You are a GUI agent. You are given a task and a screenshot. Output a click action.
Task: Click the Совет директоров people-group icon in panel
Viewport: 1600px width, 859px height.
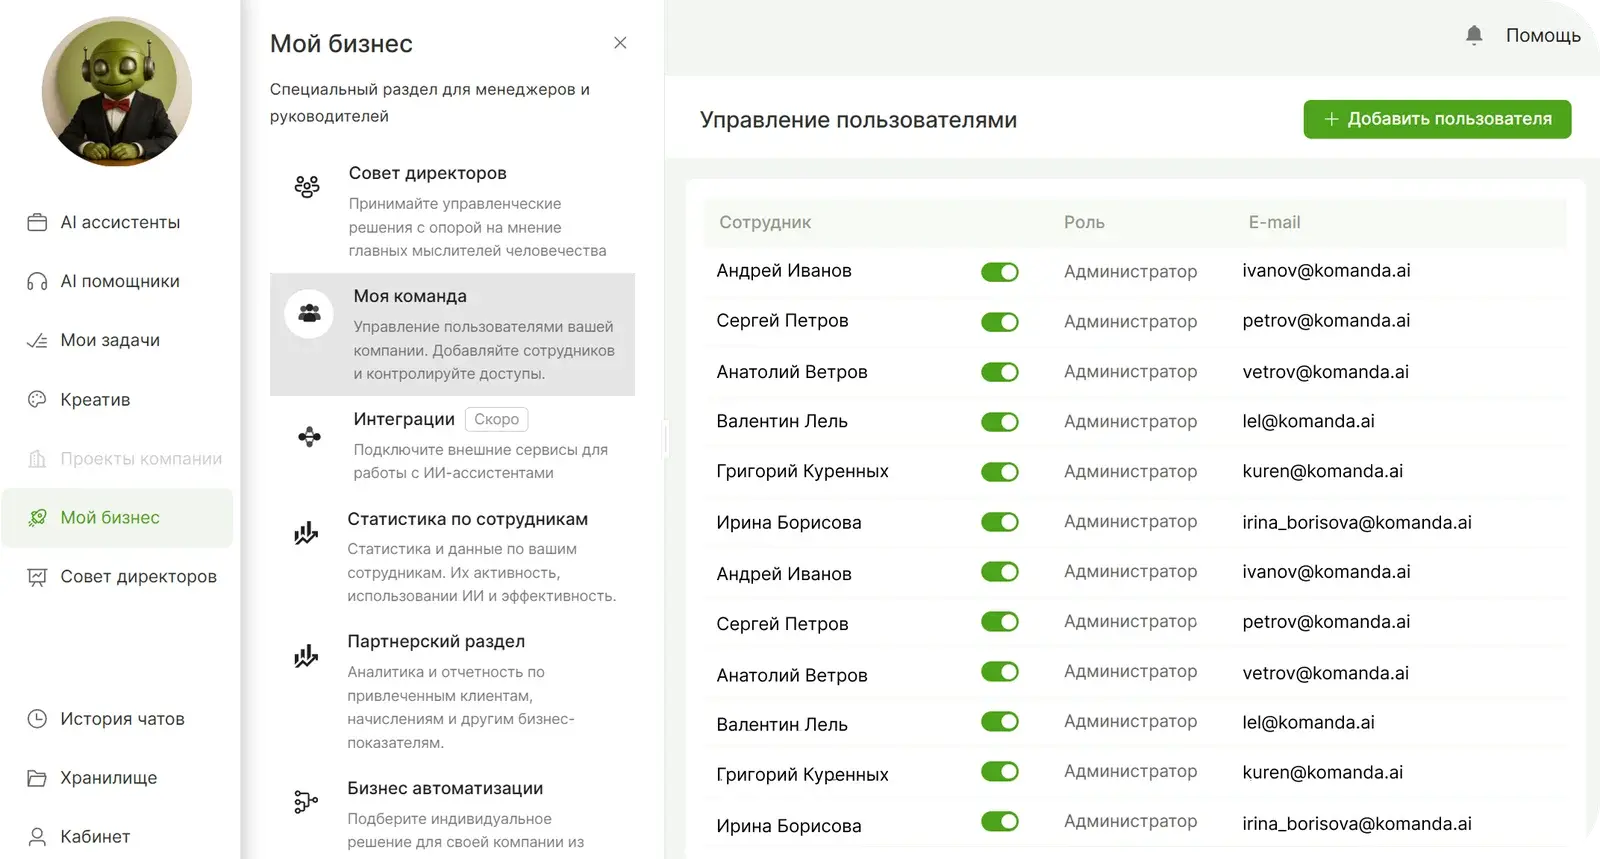pyautogui.click(x=307, y=186)
